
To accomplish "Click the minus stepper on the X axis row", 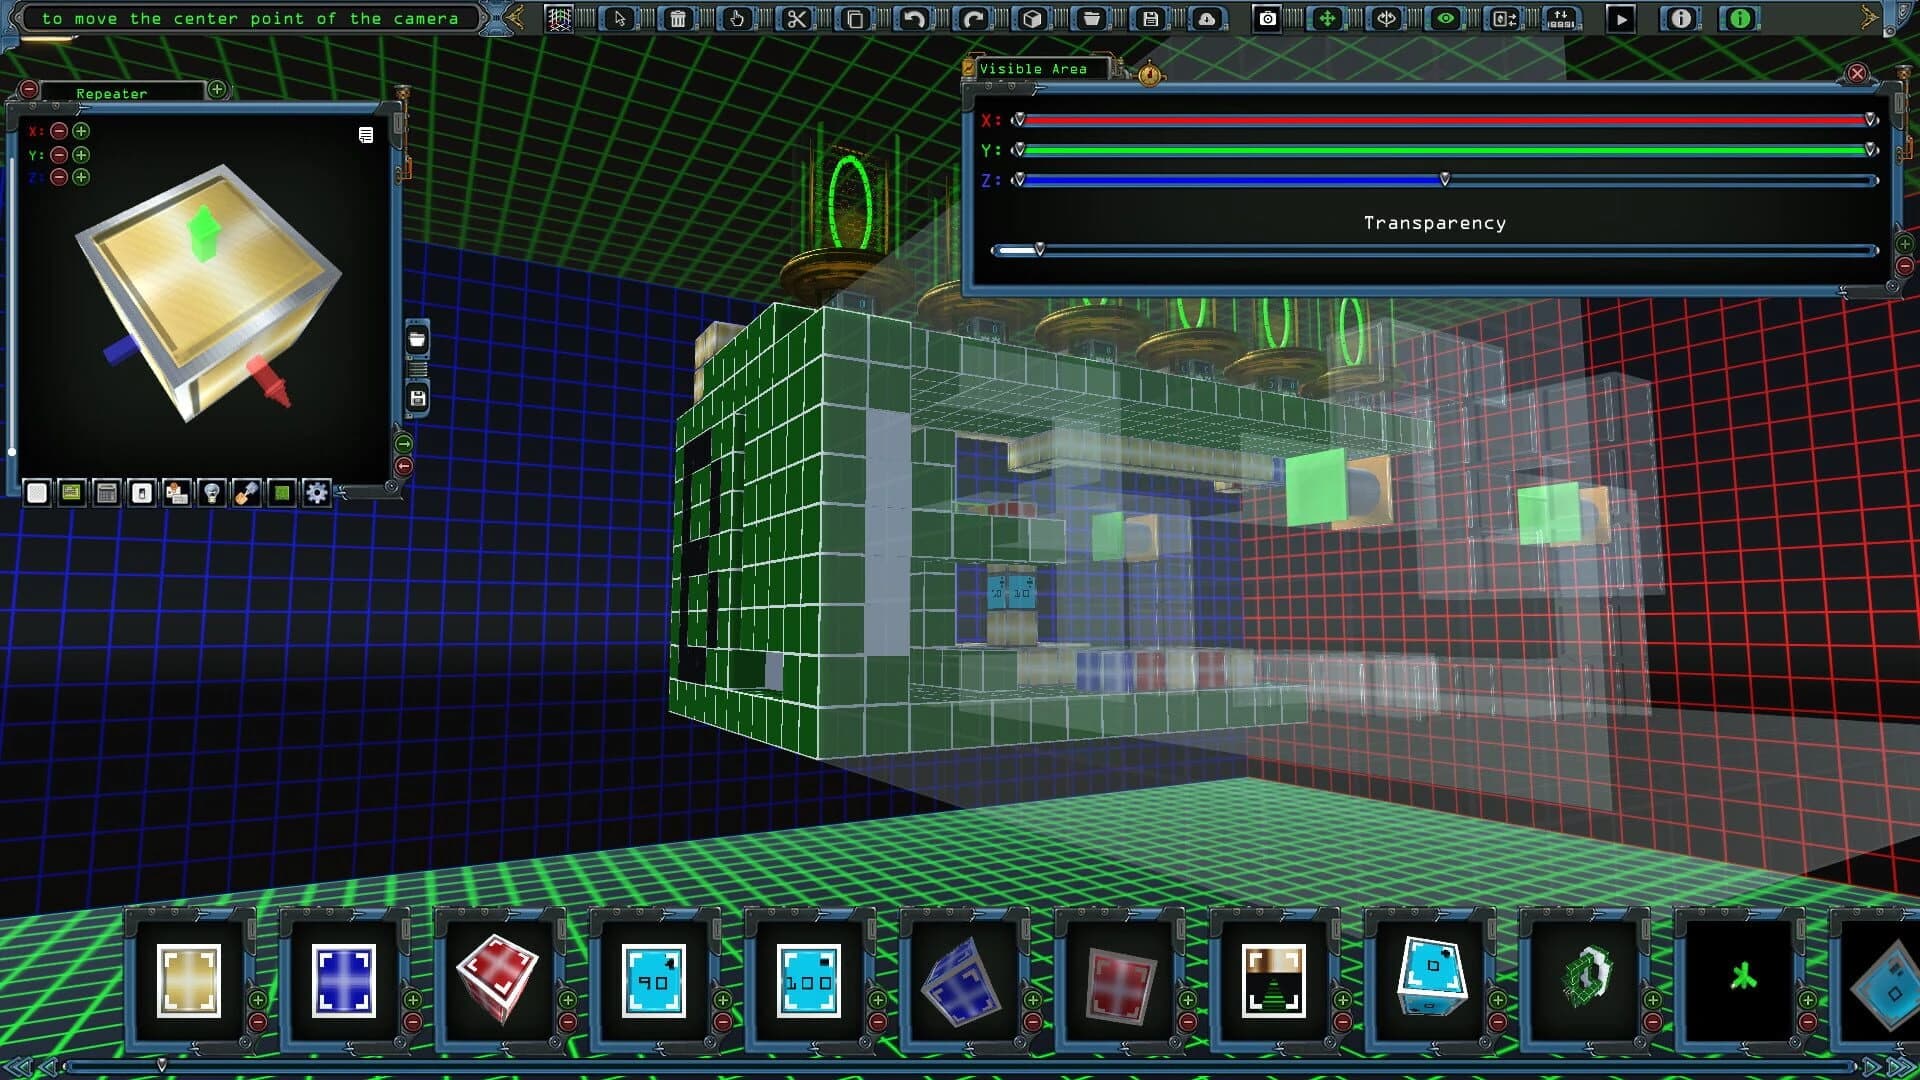I will click(x=57, y=131).
